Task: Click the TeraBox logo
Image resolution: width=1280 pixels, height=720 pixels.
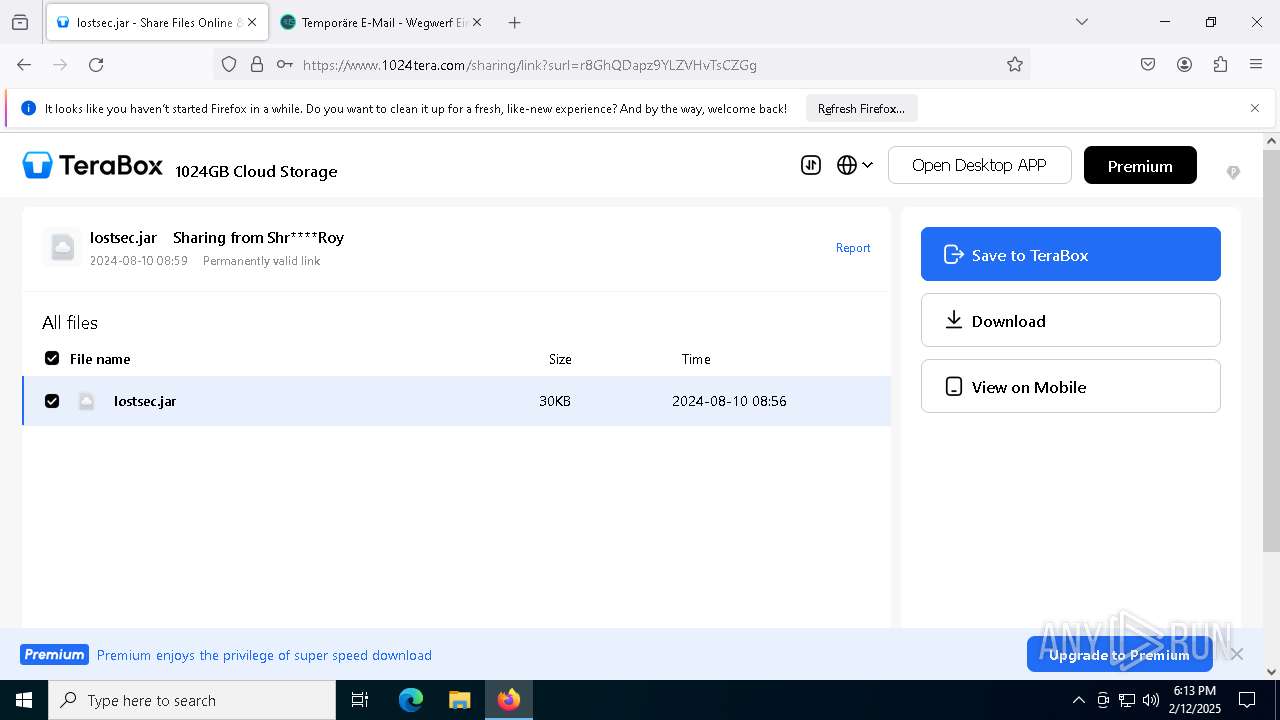Action: [x=92, y=166]
